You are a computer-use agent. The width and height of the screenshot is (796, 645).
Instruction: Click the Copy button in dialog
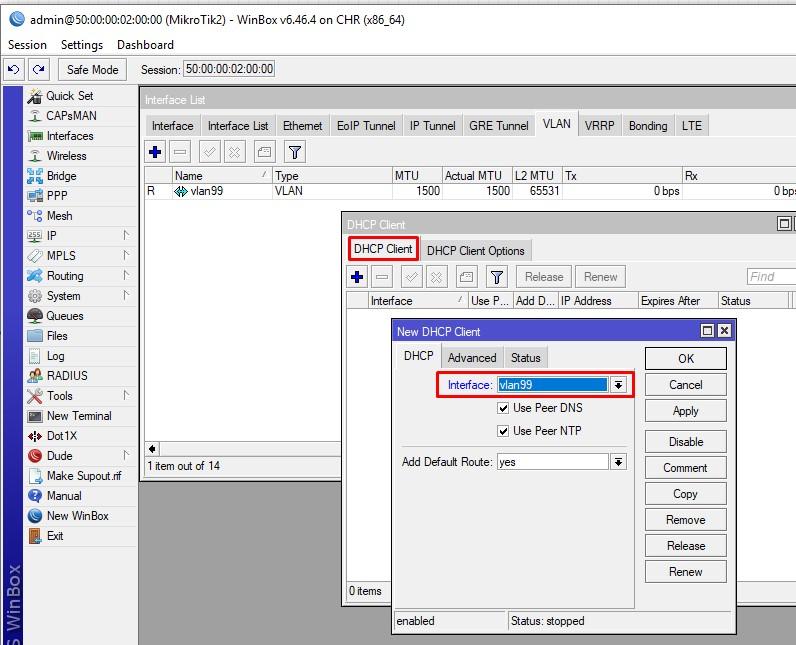[x=686, y=494]
